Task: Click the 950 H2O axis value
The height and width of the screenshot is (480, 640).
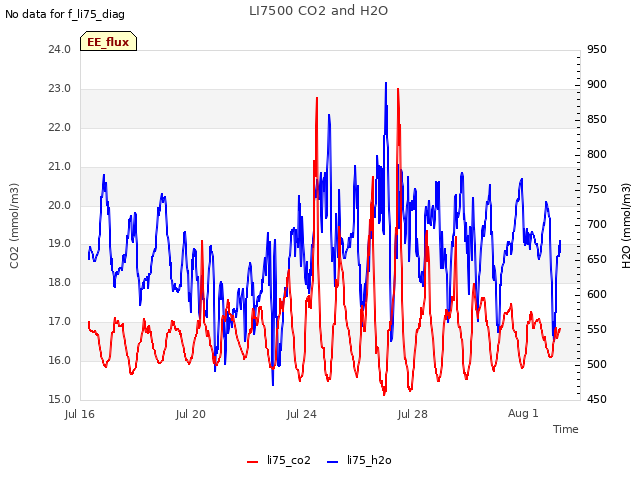Action: [x=597, y=49]
